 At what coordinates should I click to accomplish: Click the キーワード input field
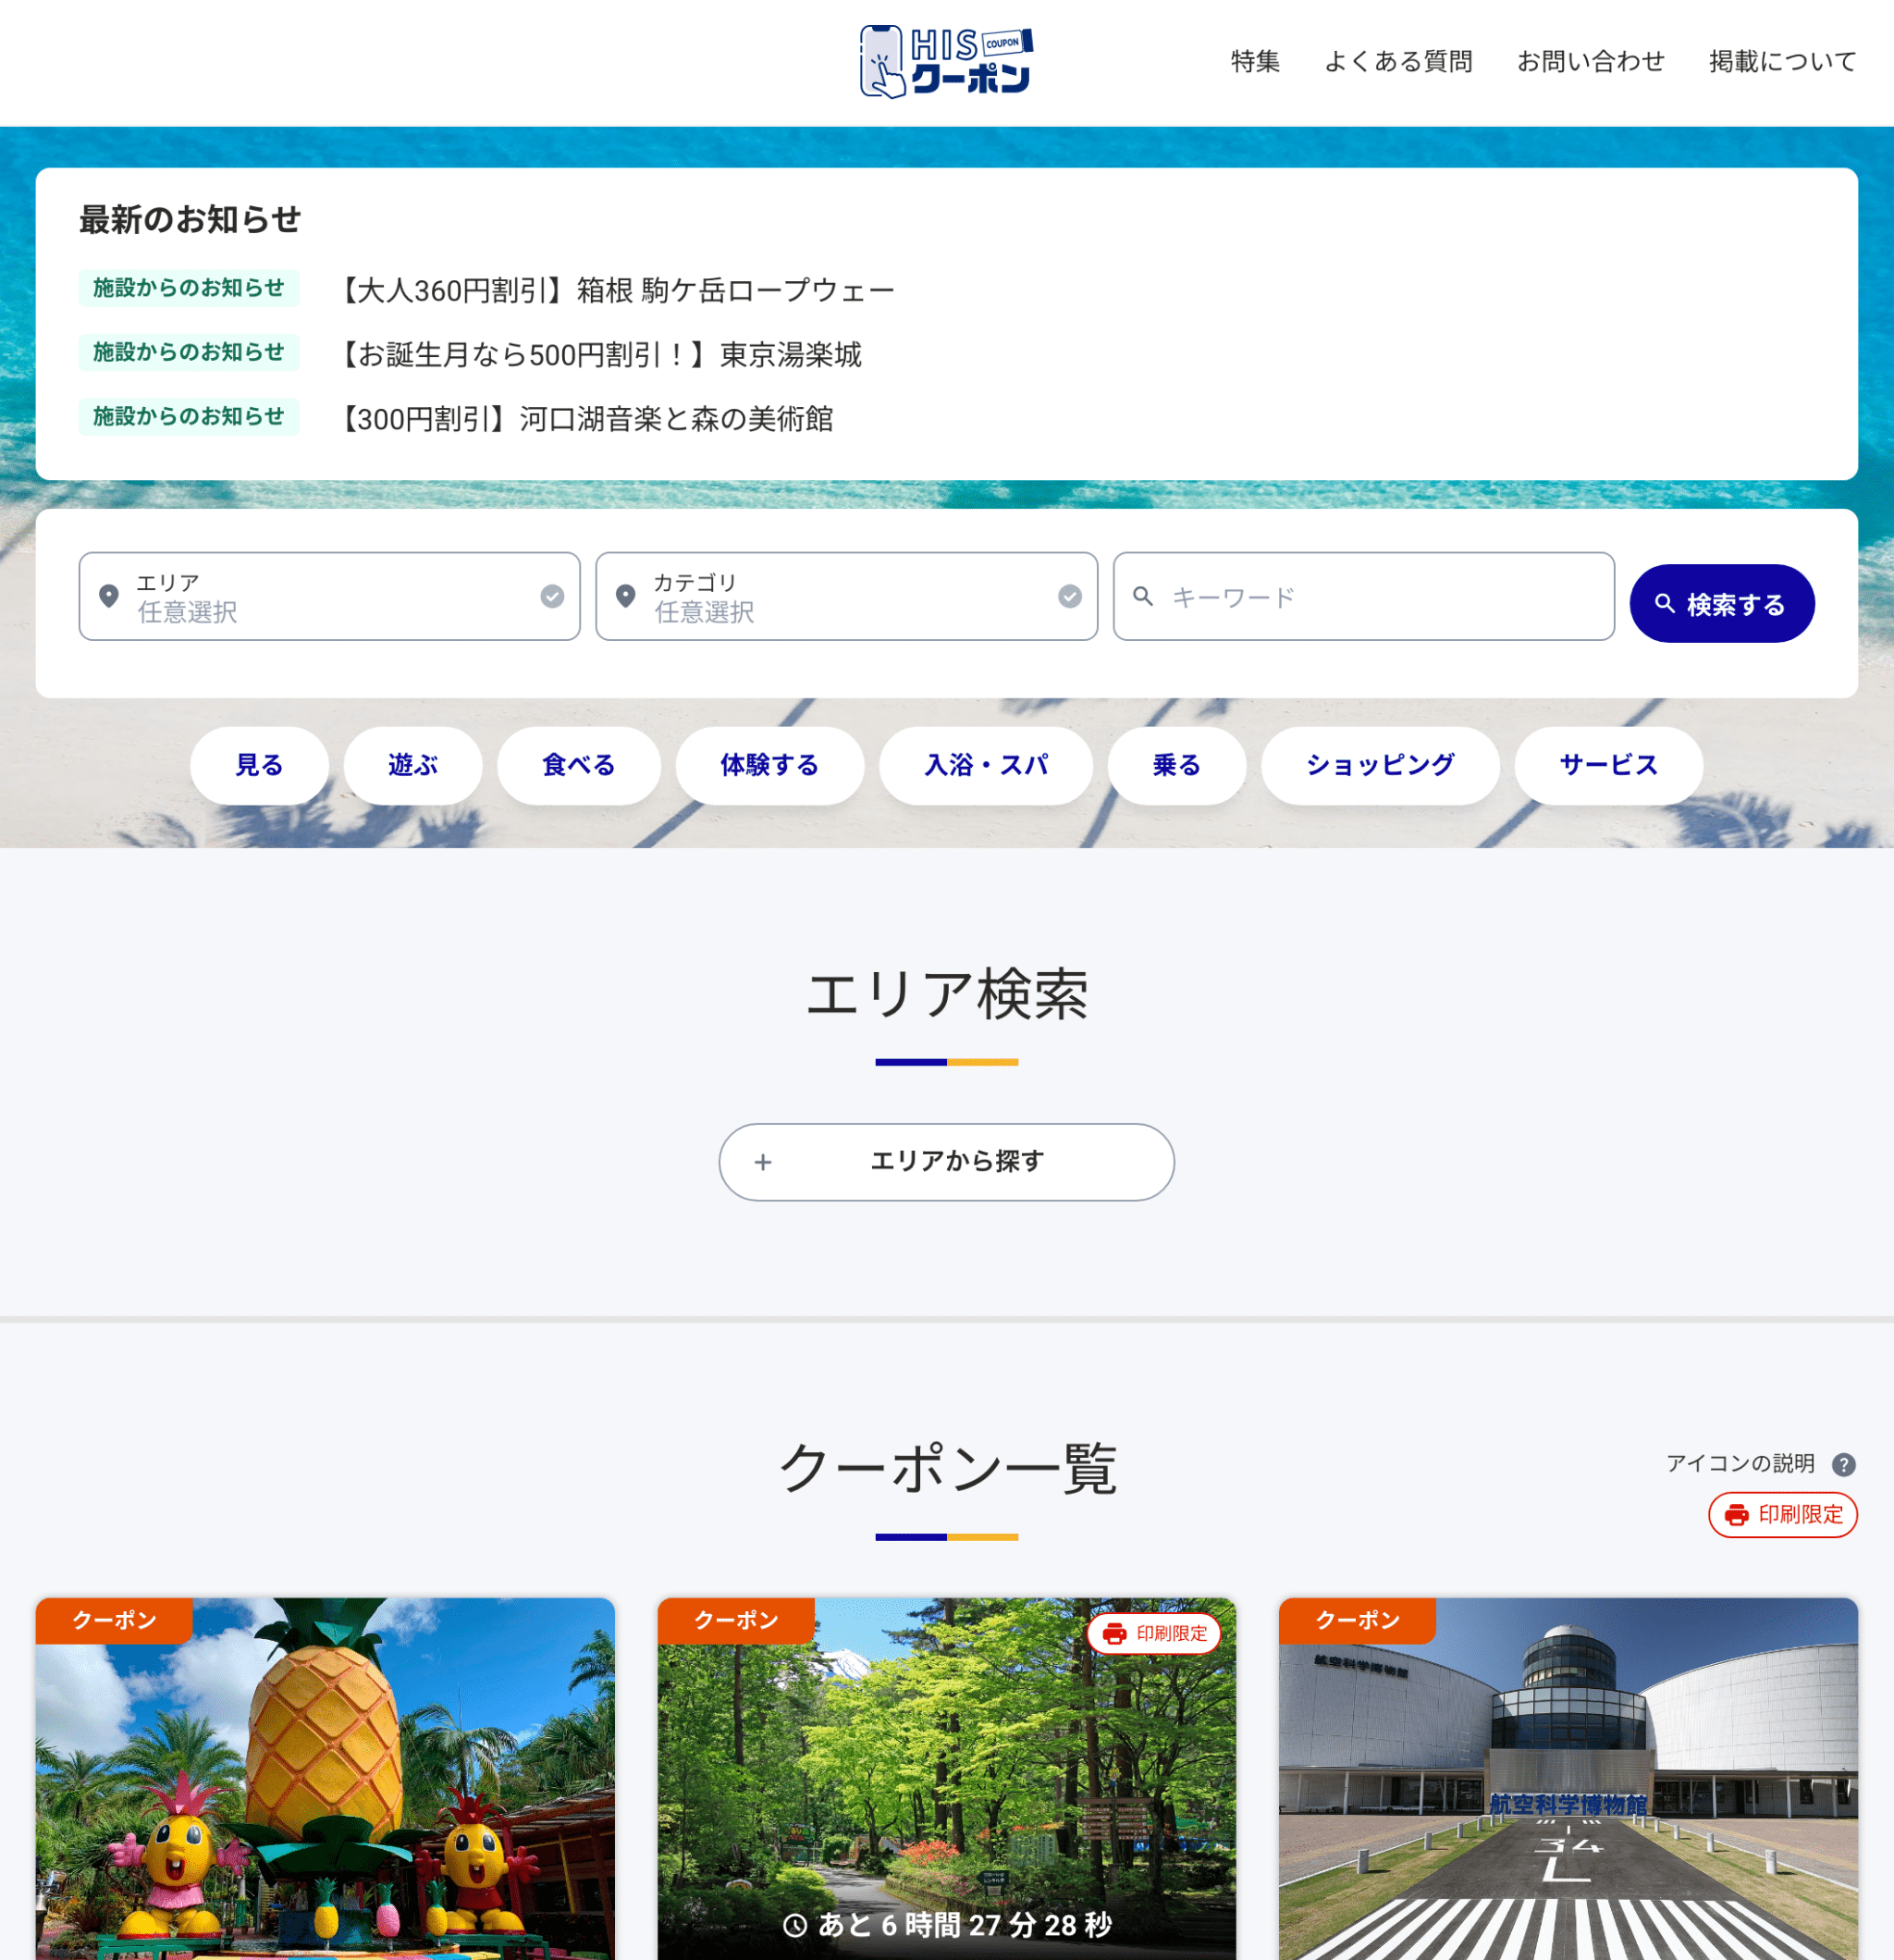(1363, 596)
